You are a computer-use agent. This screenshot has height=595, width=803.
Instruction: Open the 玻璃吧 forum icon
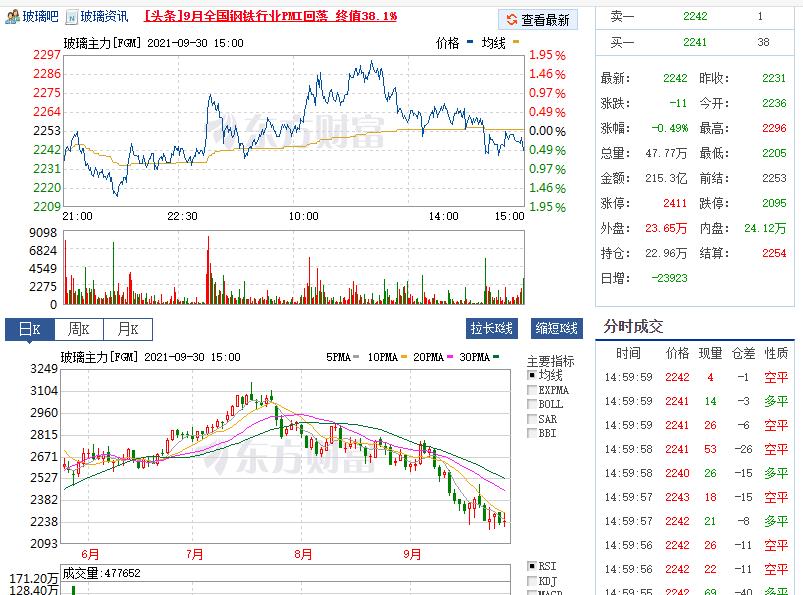coord(13,17)
